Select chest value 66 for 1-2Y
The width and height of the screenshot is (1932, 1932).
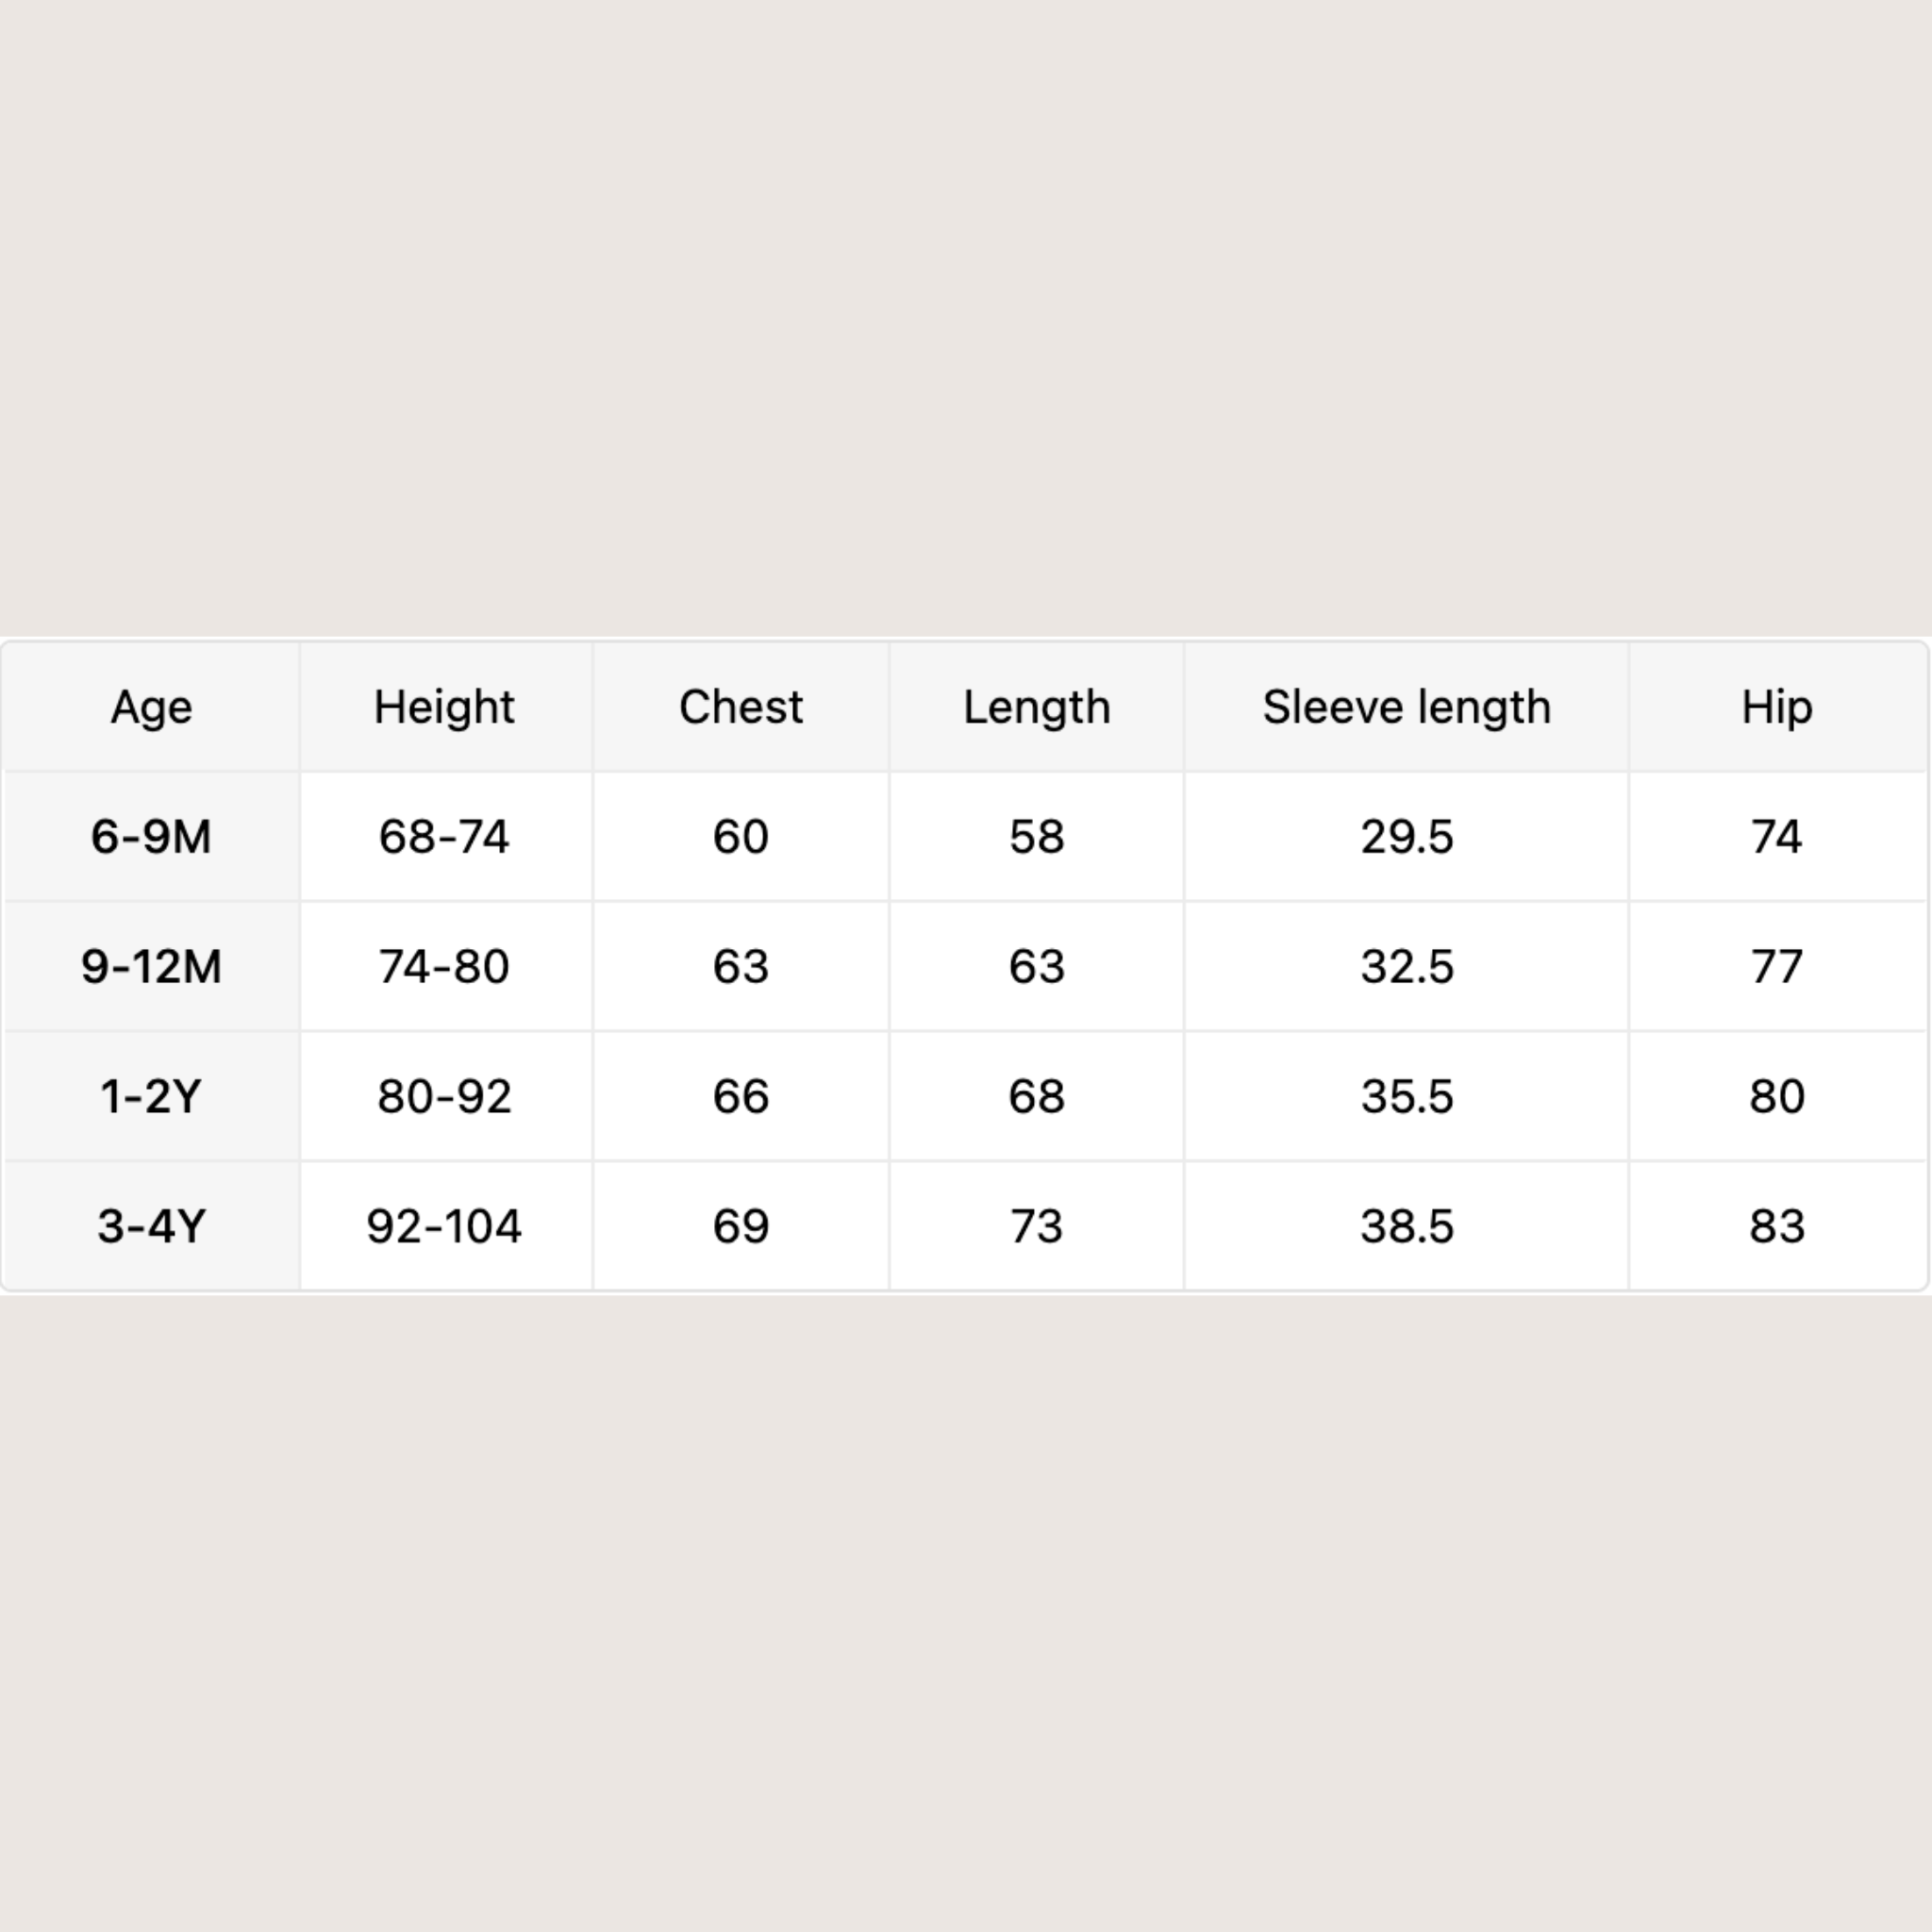[x=740, y=1096]
